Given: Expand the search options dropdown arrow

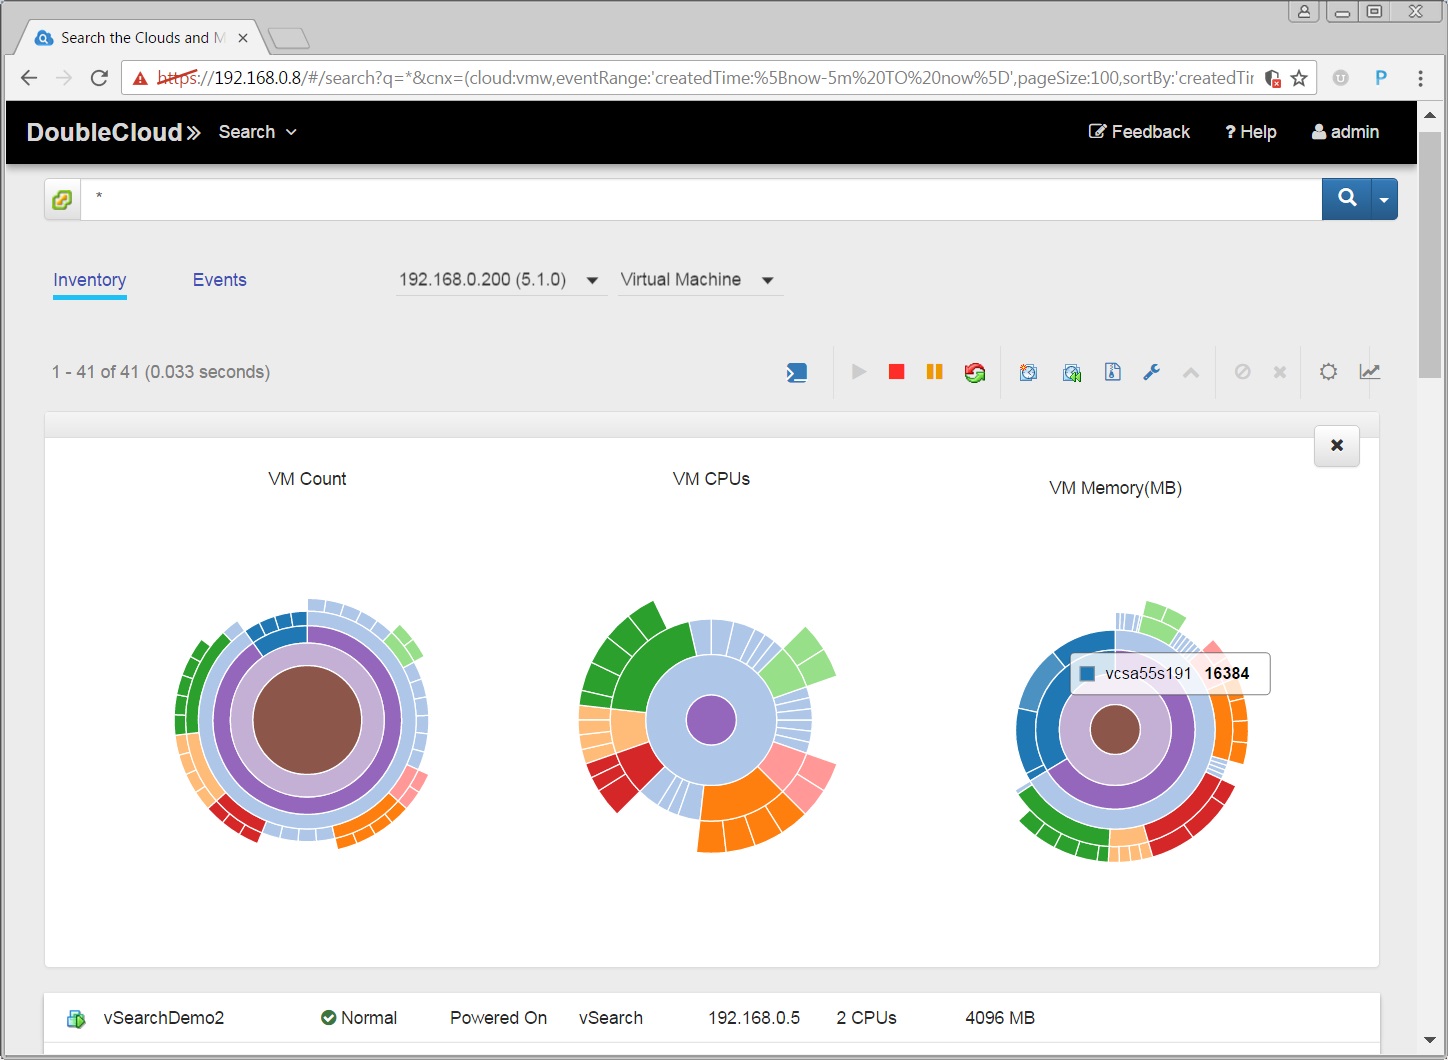Looking at the screenshot, I should [1384, 199].
